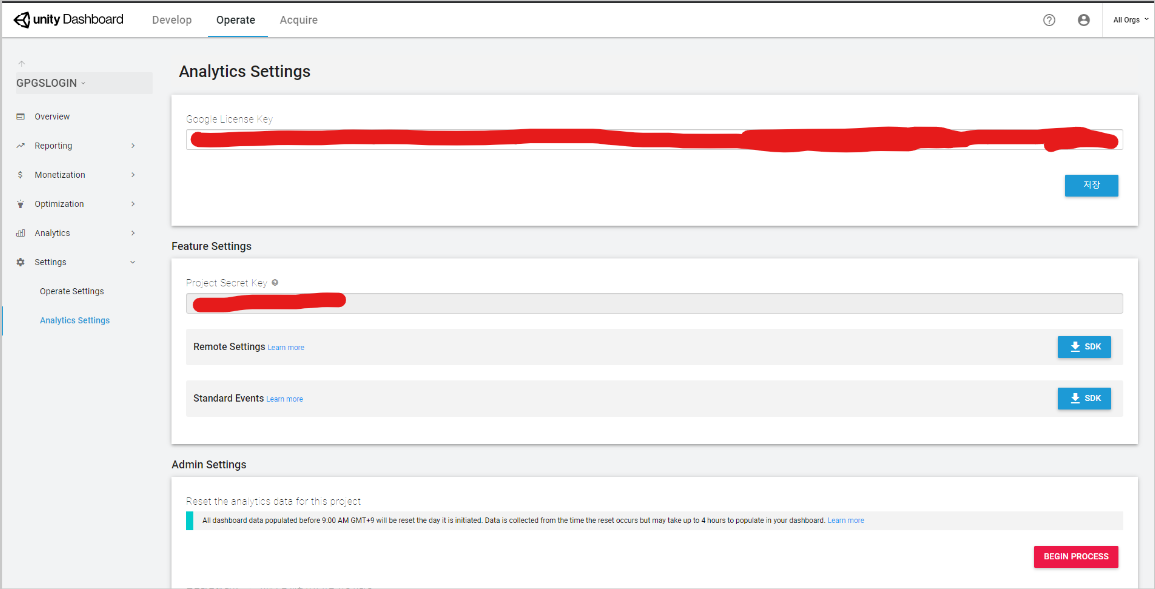
Task: Click the up arrow above GPGSLOGIN
Action: tap(21, 64)
